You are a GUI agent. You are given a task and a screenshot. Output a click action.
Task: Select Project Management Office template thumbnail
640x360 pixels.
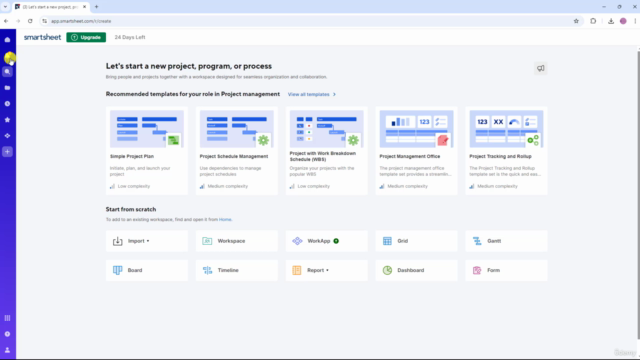(416, 129)
